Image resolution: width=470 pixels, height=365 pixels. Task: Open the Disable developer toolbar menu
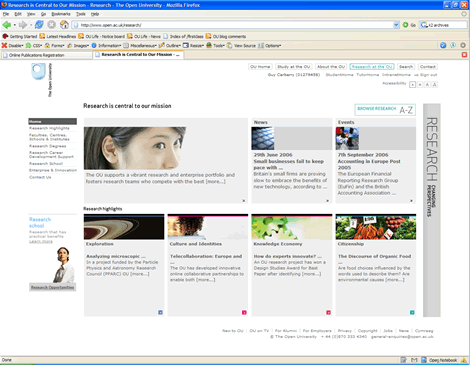click(x=13, y=45)
